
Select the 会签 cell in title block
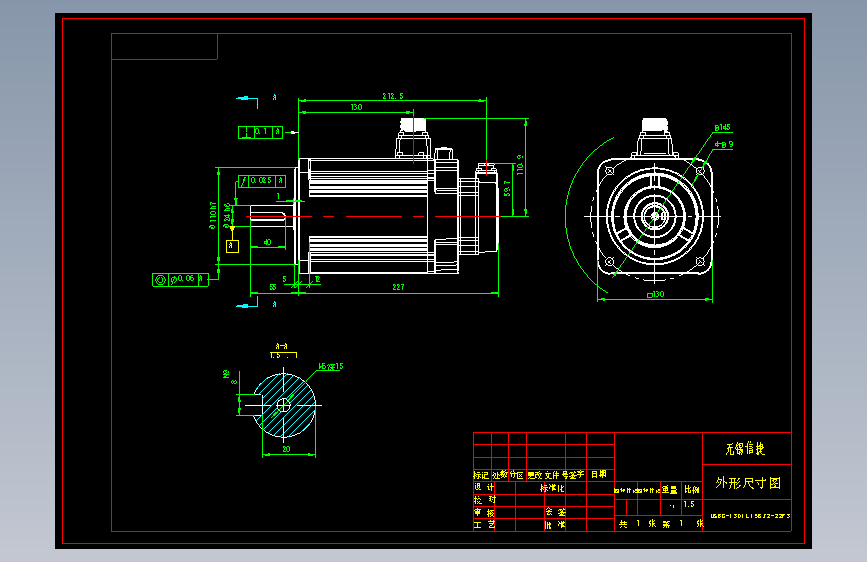point(555,512)
